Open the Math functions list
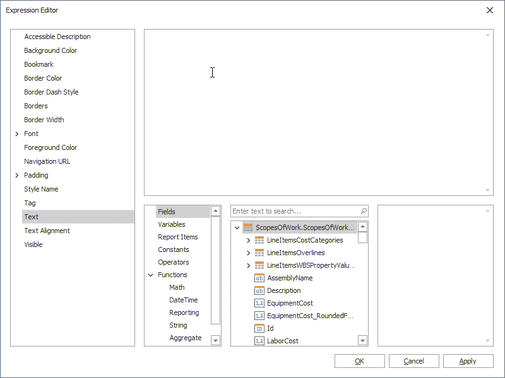Viewport: 505px width, 378px height. [x=177, y=287]
